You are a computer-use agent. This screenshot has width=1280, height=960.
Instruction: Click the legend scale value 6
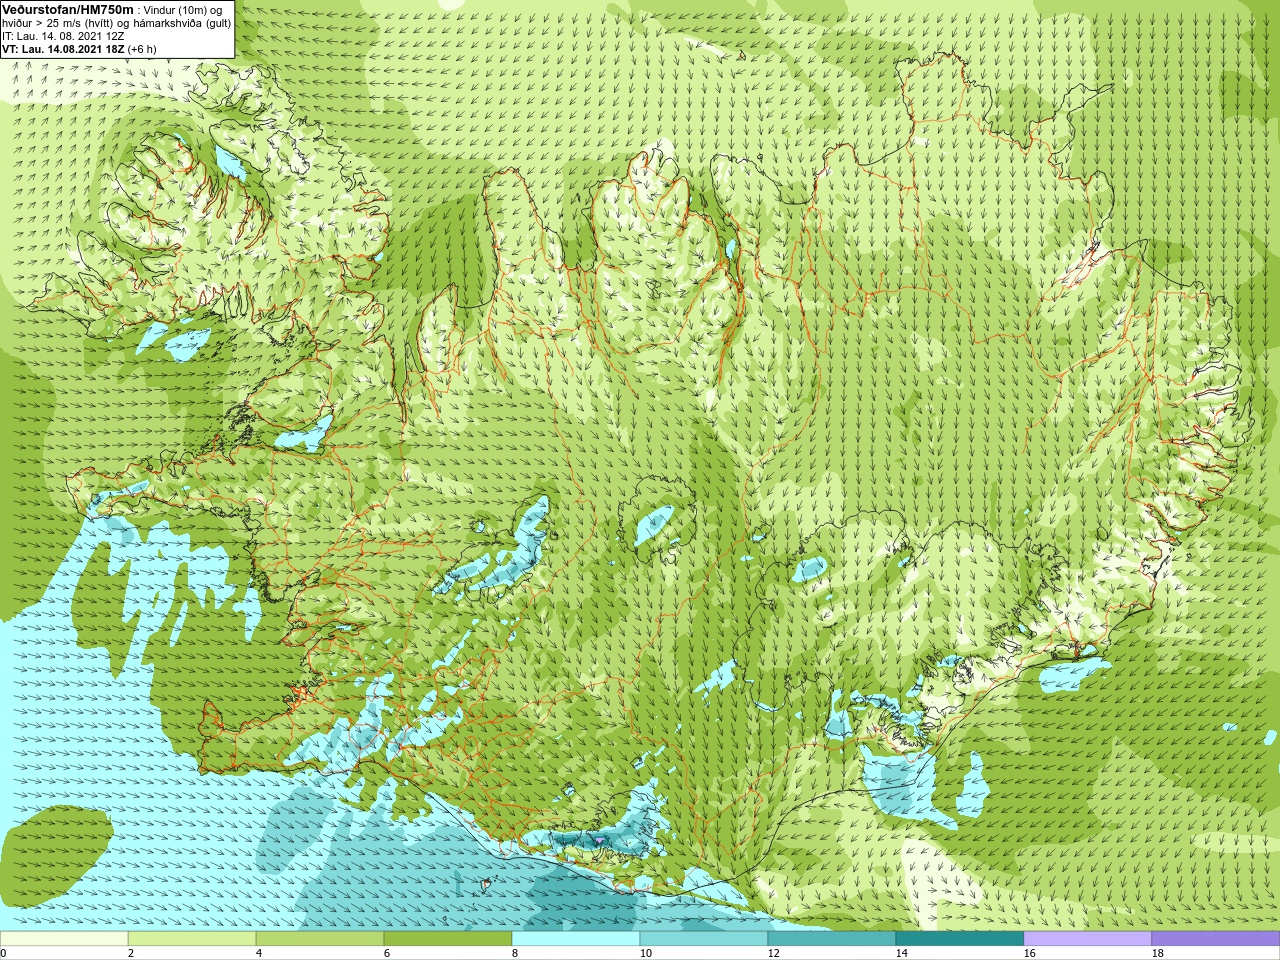tap(387, 953)
